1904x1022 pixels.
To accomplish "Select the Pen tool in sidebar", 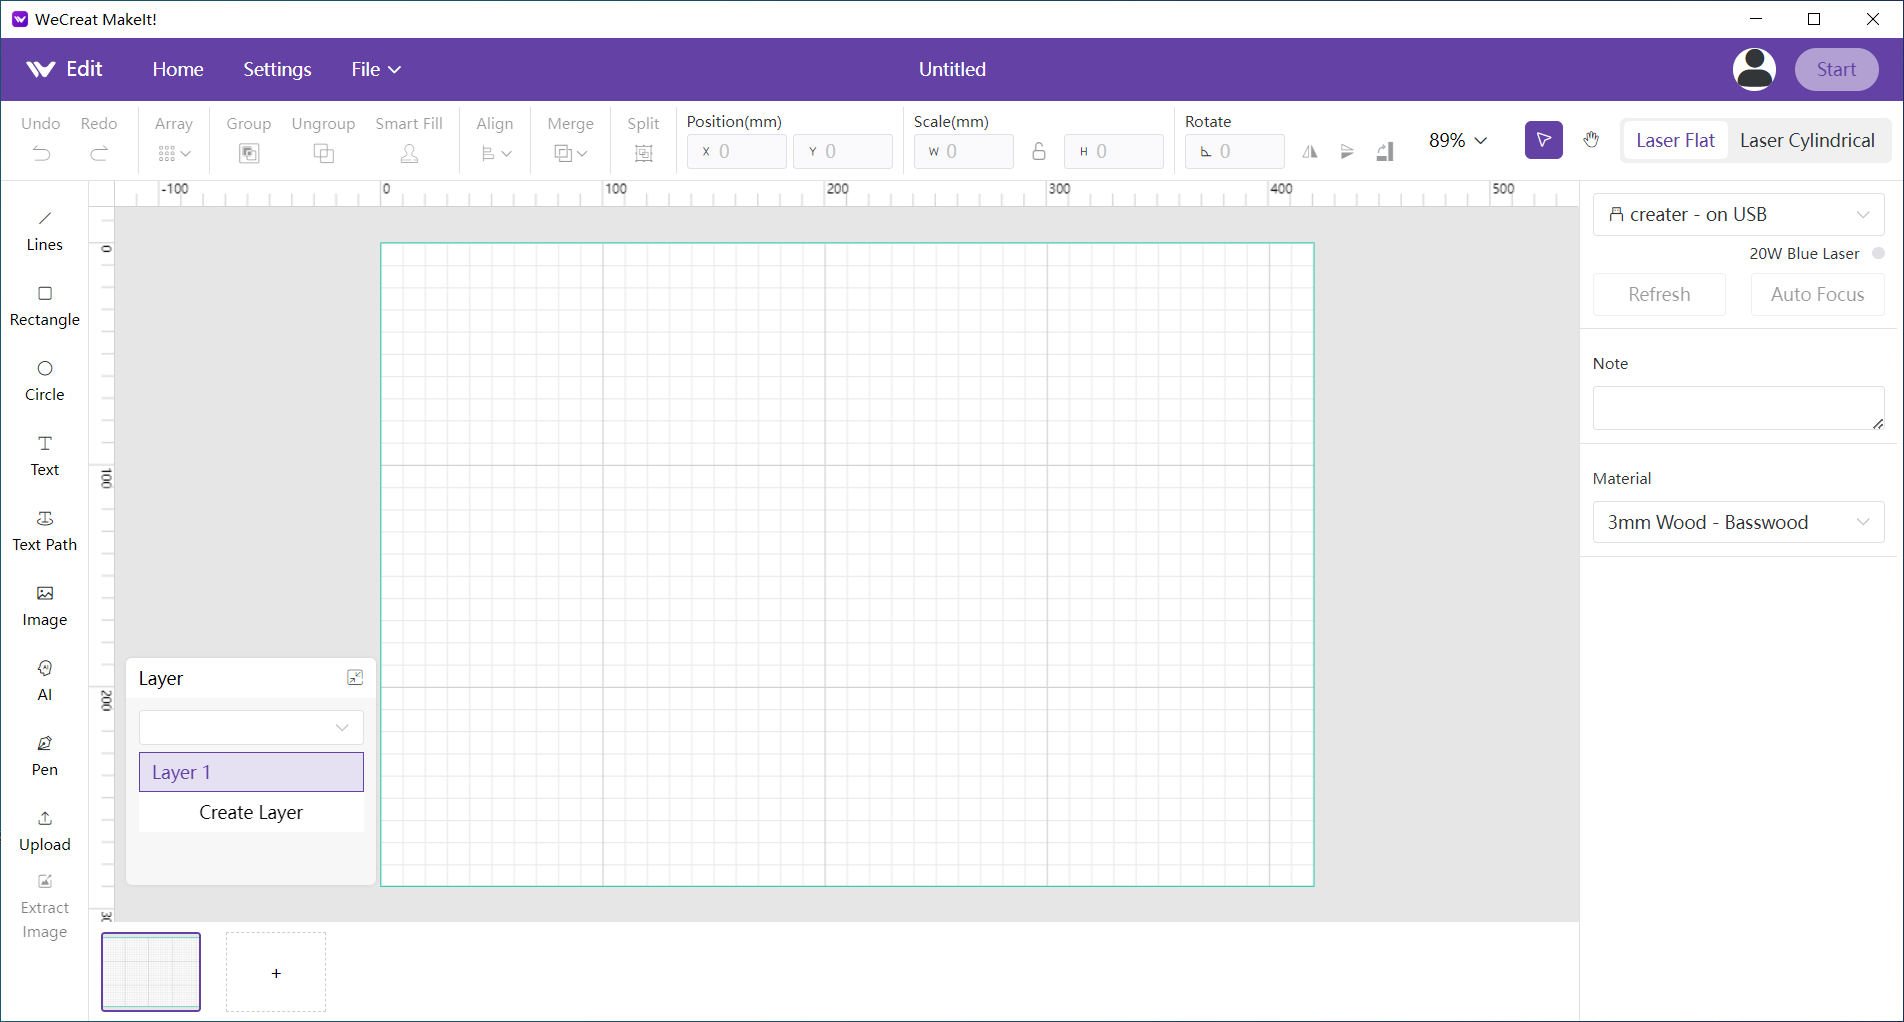I will [x=44, y=756].
